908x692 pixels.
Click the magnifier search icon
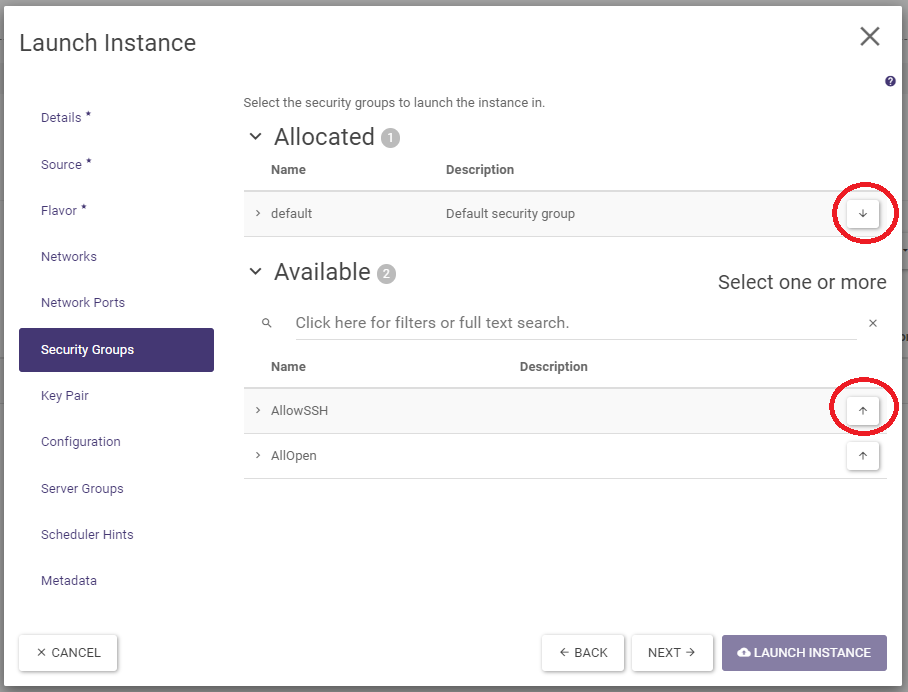(266, 323)
